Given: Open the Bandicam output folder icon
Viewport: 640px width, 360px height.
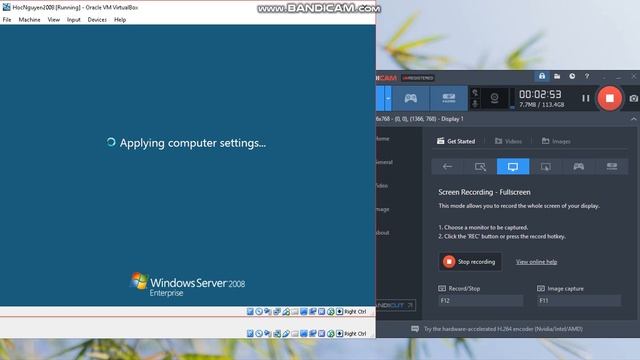Looking at the screenshot, I should 557,76.
